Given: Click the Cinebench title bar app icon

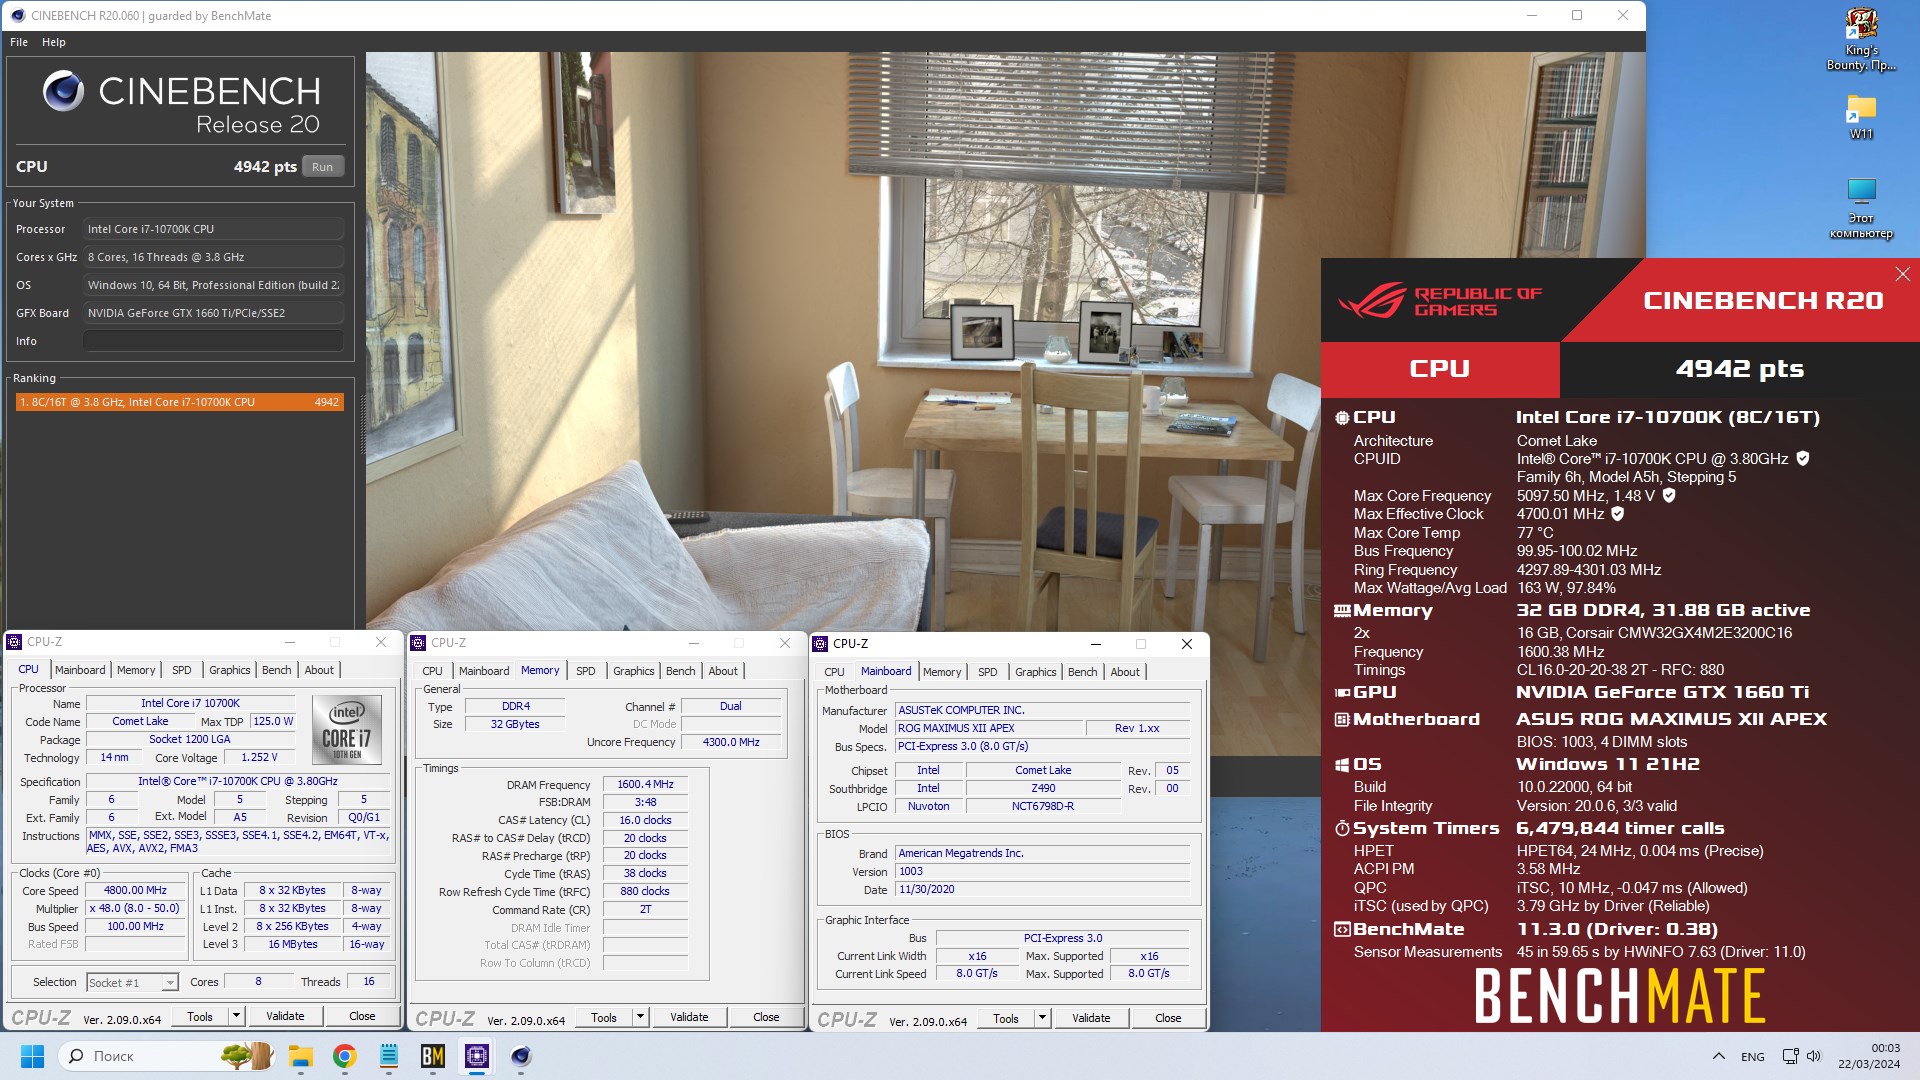Looking at the screenshot, I should tap(17, 15).
